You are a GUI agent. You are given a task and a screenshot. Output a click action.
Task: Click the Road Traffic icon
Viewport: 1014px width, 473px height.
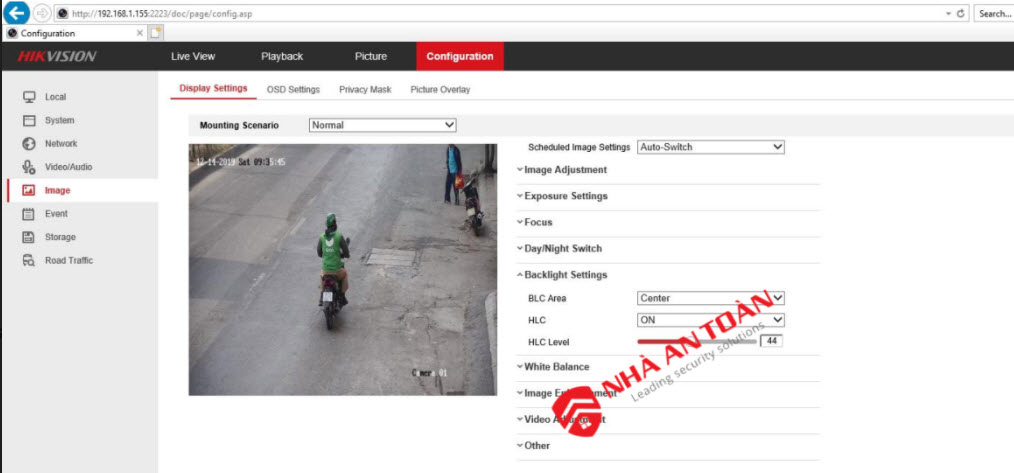pos(29,261)
